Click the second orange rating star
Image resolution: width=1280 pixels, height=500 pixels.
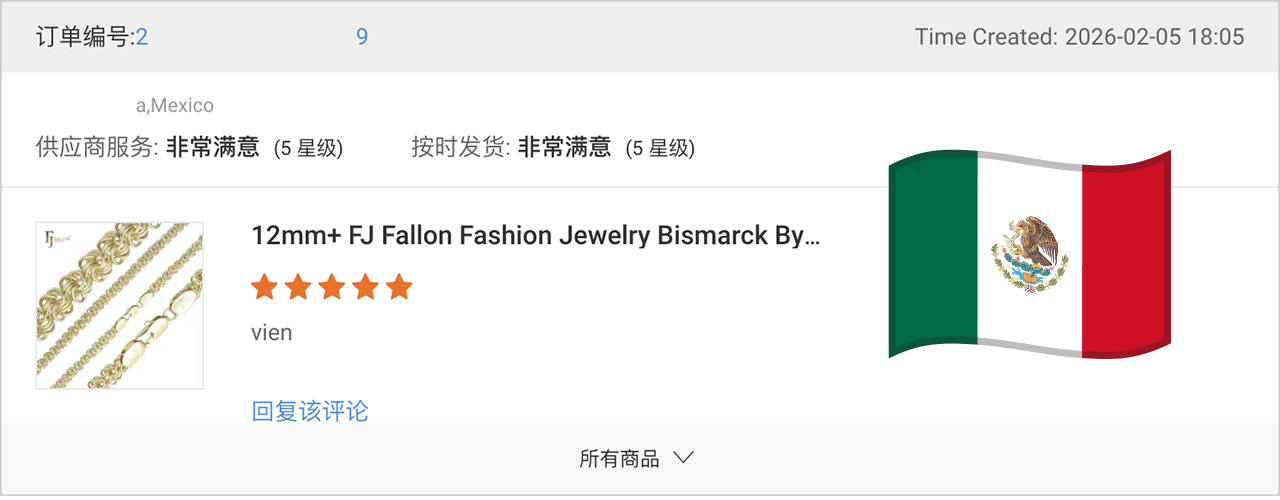click(x=298, y=288)
